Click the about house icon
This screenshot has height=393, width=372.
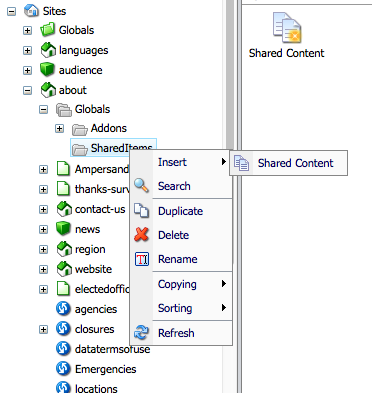[48, 90]
